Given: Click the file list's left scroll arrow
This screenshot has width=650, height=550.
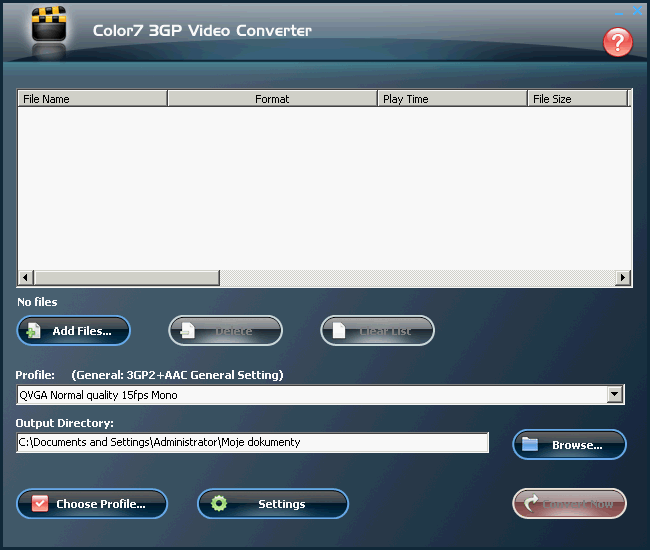Looking at the screenshot, I should (x=26, y=277).
